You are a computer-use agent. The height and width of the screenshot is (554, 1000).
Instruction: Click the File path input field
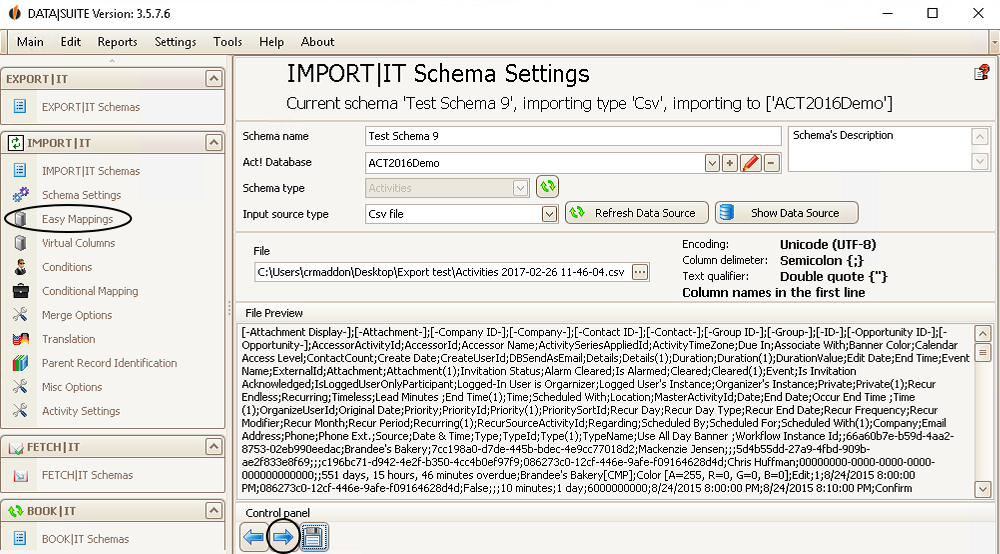pos(443,272)
